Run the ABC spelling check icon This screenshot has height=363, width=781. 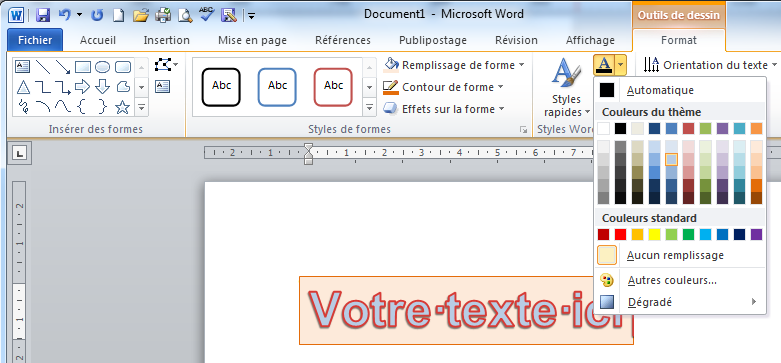tap(206, 14)
